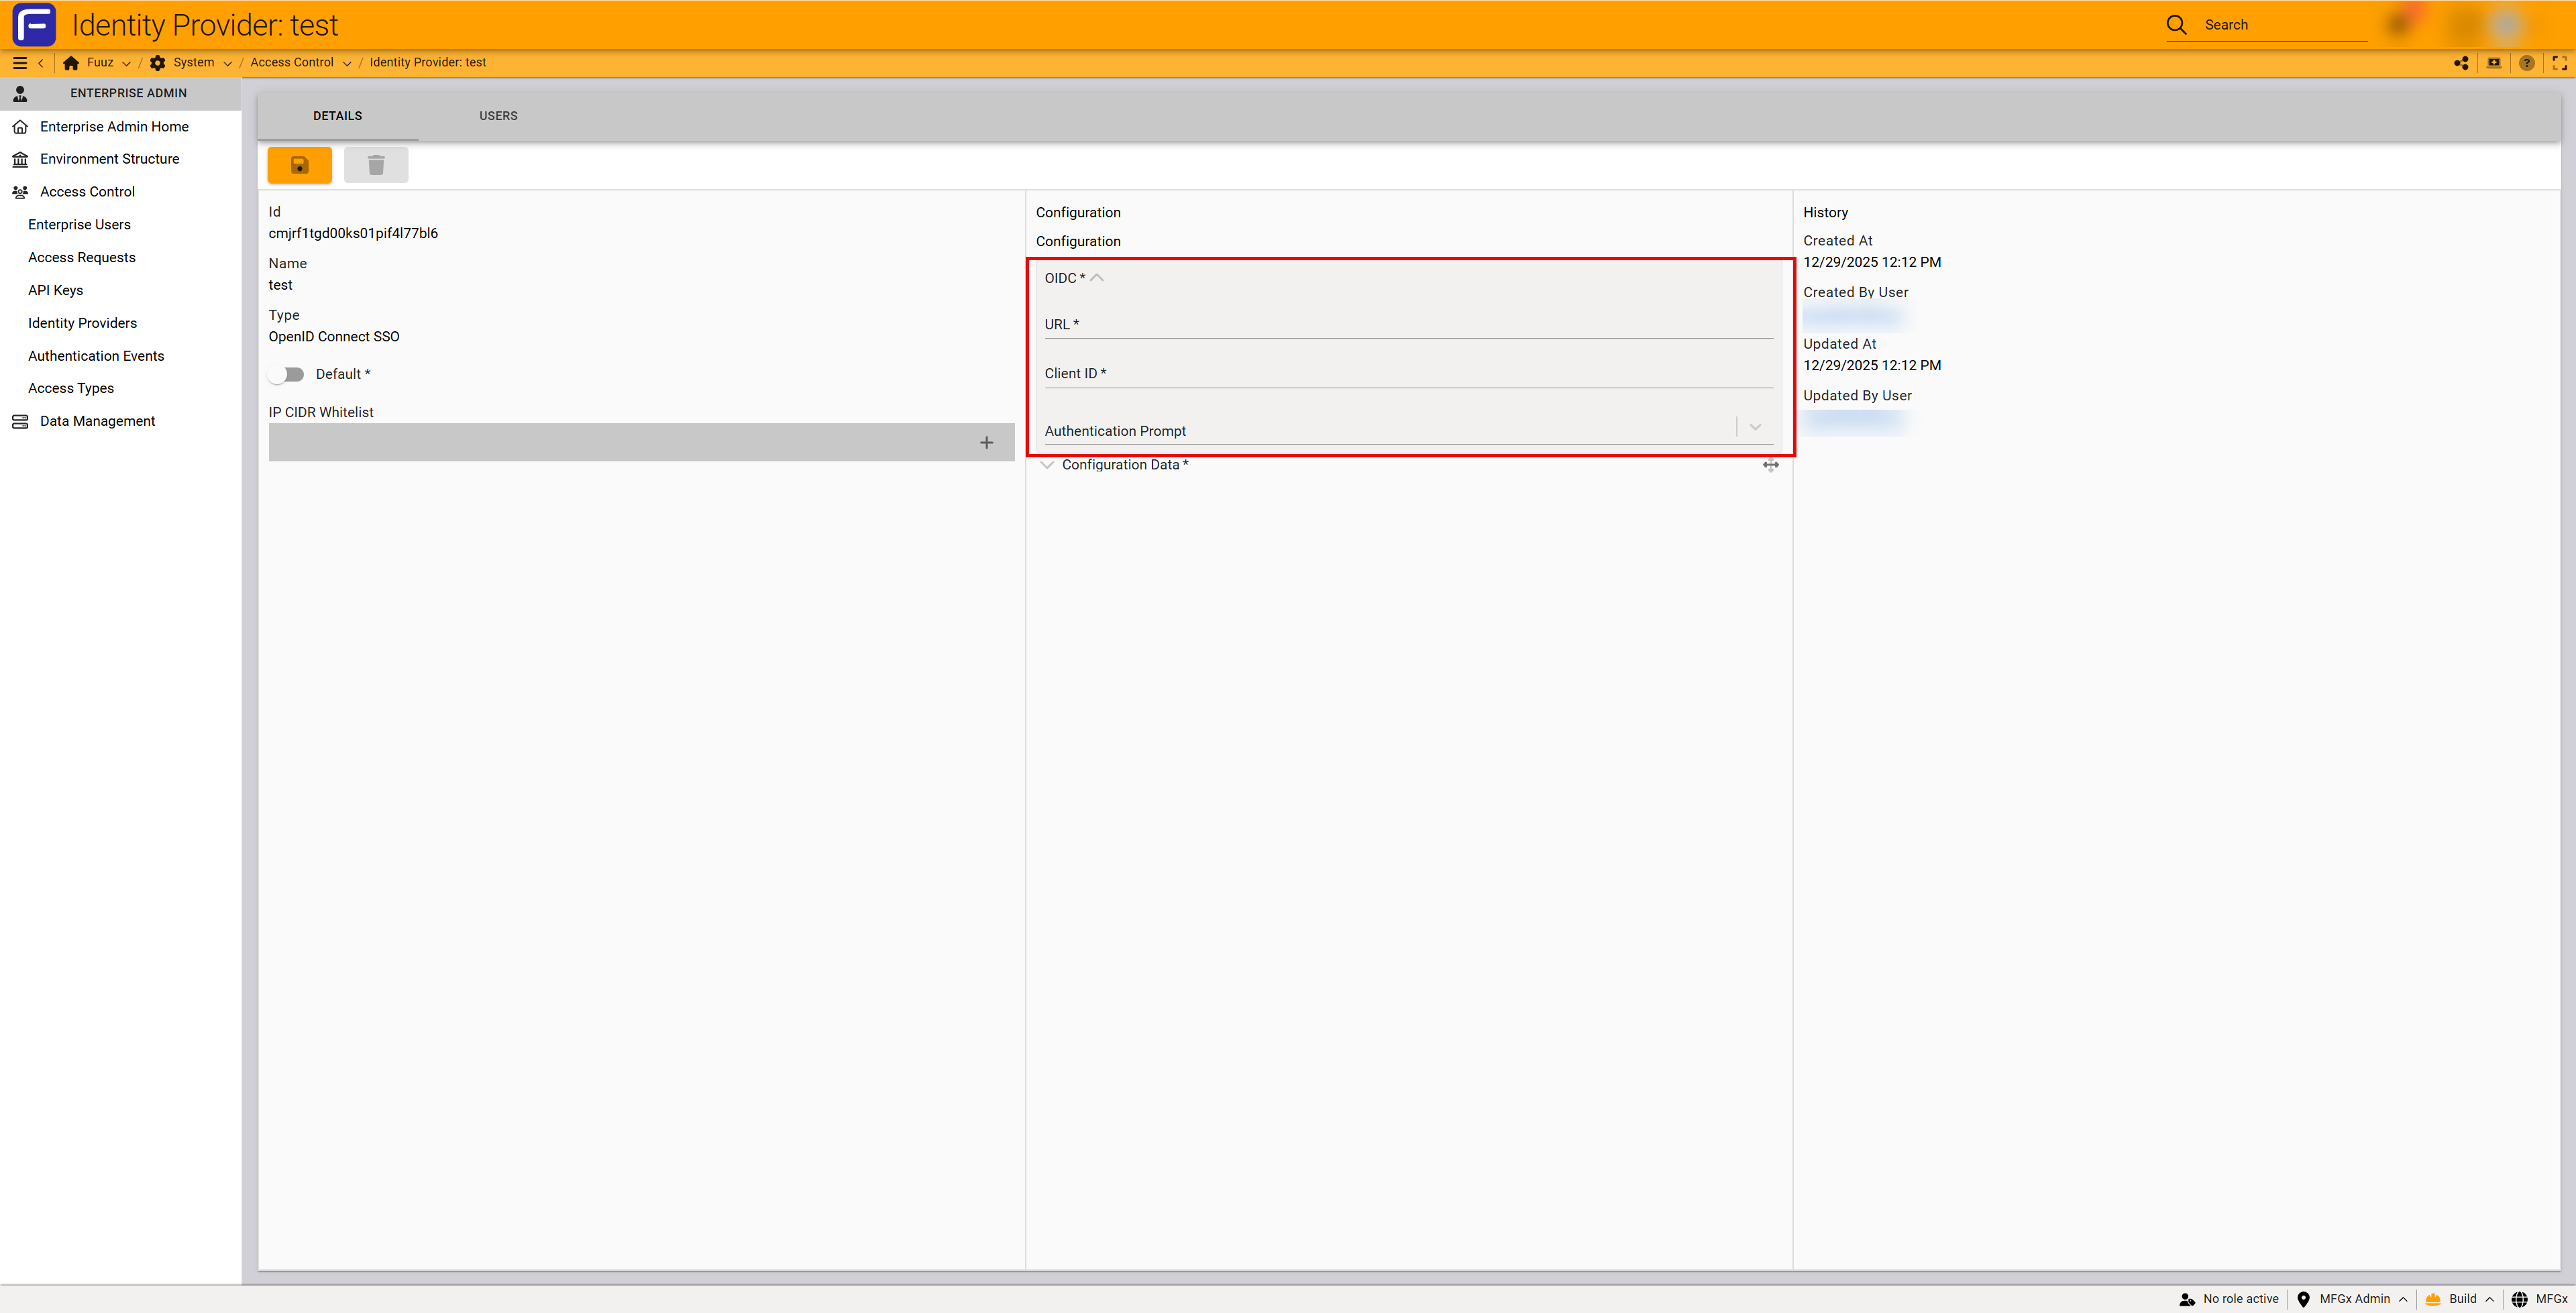Click the Fuuz logo icon
The width and height of the screenshot is (2576, 1313).
point(34,25)
